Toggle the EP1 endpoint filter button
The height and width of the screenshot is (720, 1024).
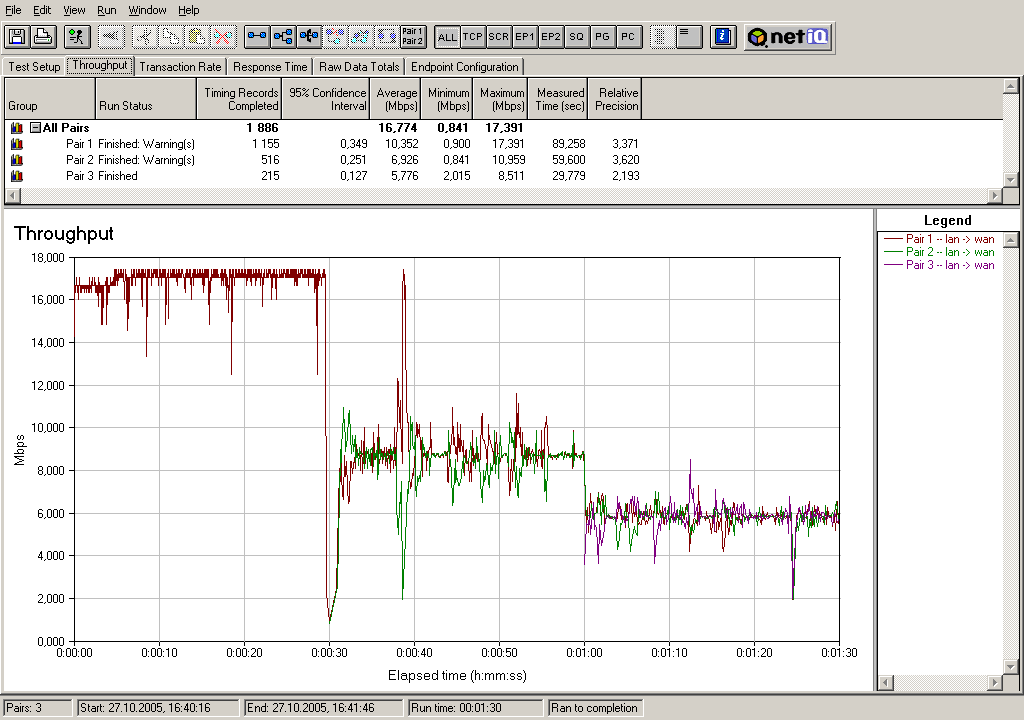[x=524, y=37]
